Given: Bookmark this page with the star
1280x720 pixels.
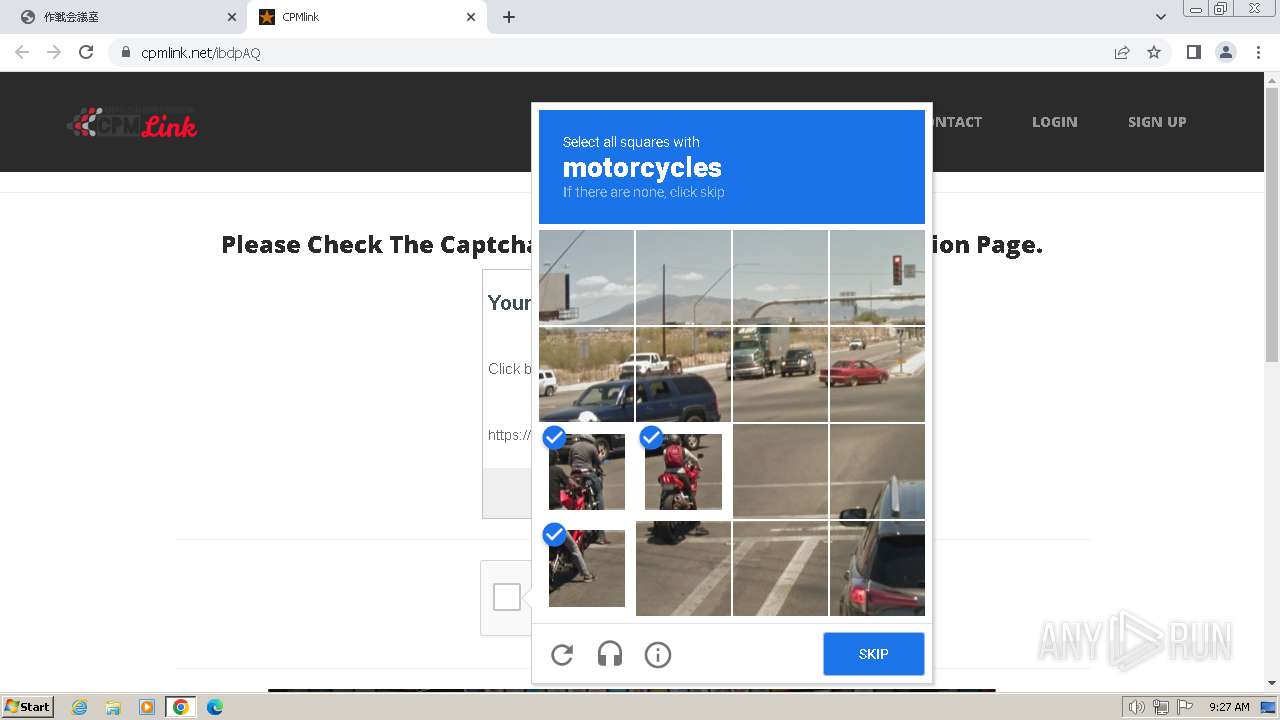Looking at the screenshot, I should coord(1154,52).
